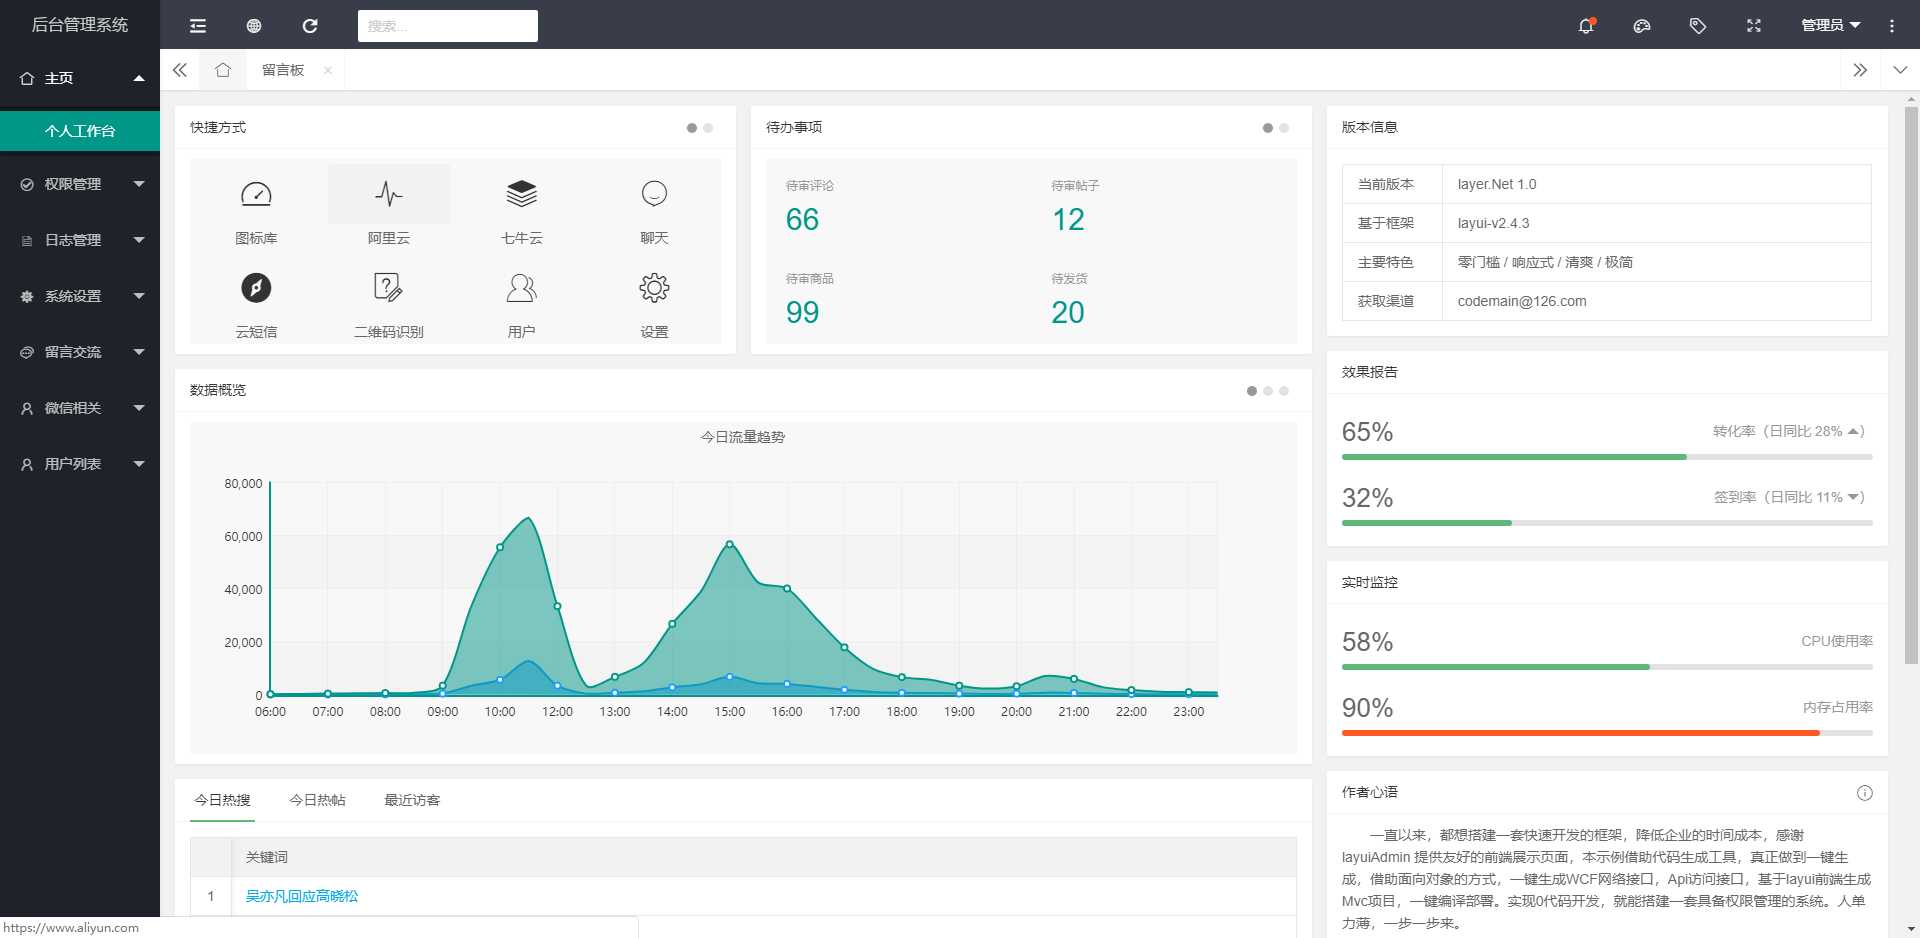
Task: Click the 32% 签到率 progress bar
Action: click(1607, 523)
